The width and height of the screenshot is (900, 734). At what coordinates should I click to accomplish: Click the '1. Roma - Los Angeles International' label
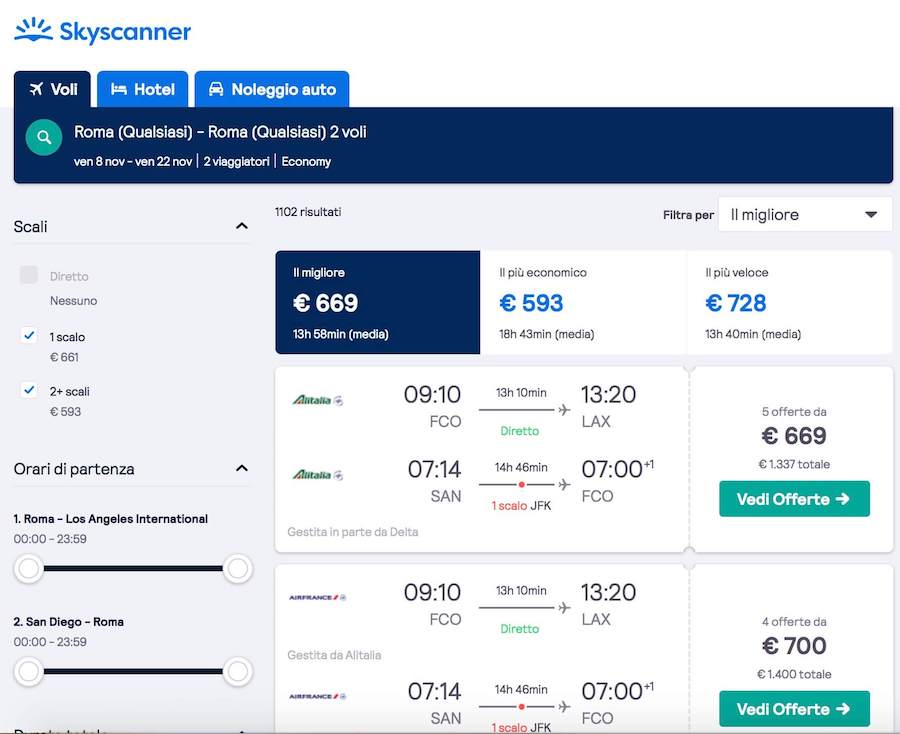click(x=111, y=519)
